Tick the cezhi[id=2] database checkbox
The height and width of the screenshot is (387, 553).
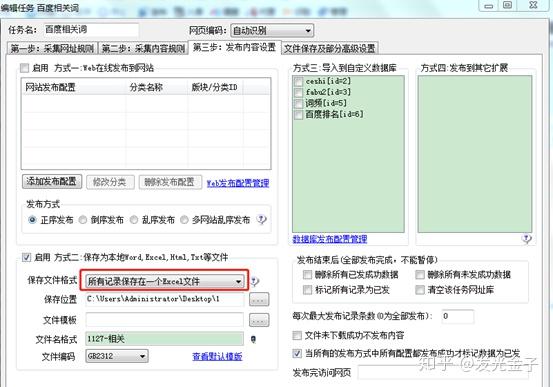(x=299, y=81)
